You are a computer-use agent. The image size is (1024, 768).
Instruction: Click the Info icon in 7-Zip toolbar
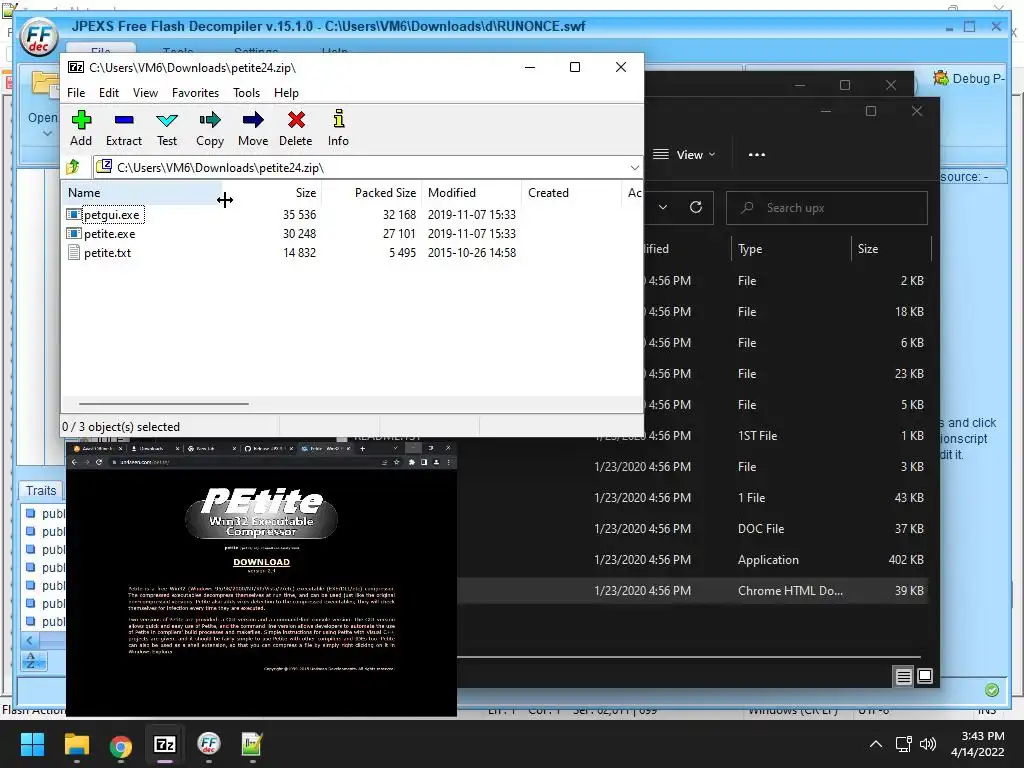pos(338,120)
